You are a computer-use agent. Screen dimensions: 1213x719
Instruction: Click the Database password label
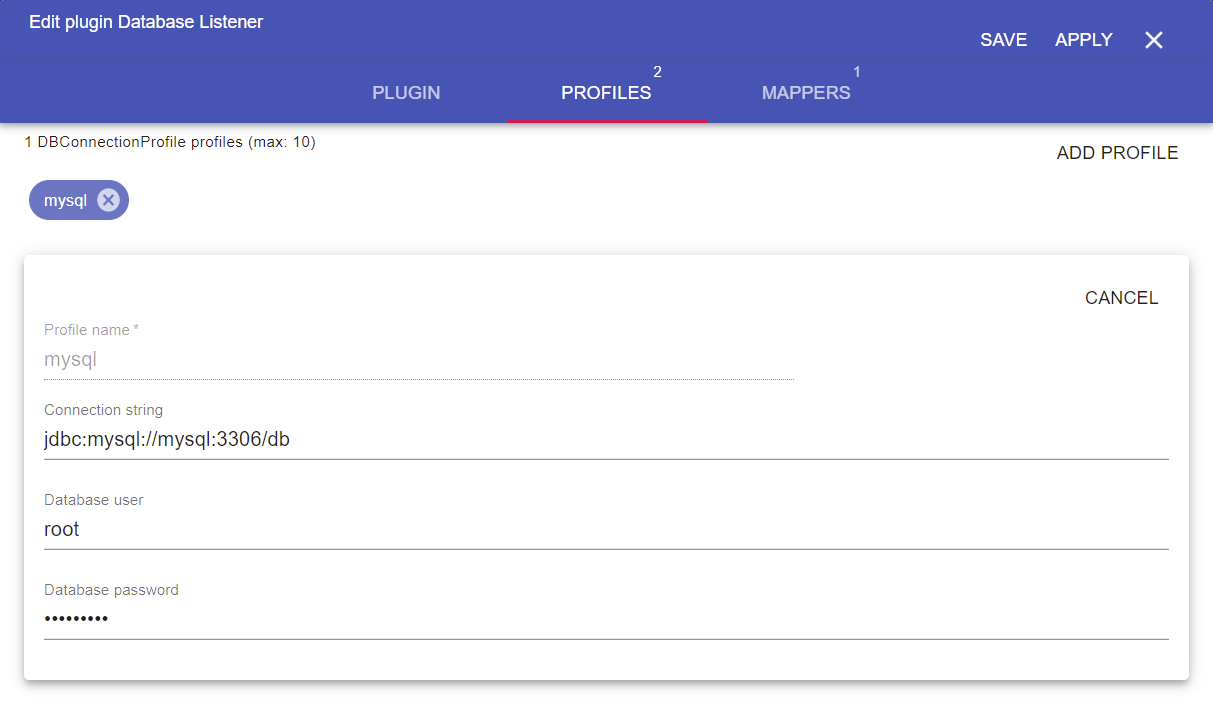pyautogui.click(x=111, y=590)
